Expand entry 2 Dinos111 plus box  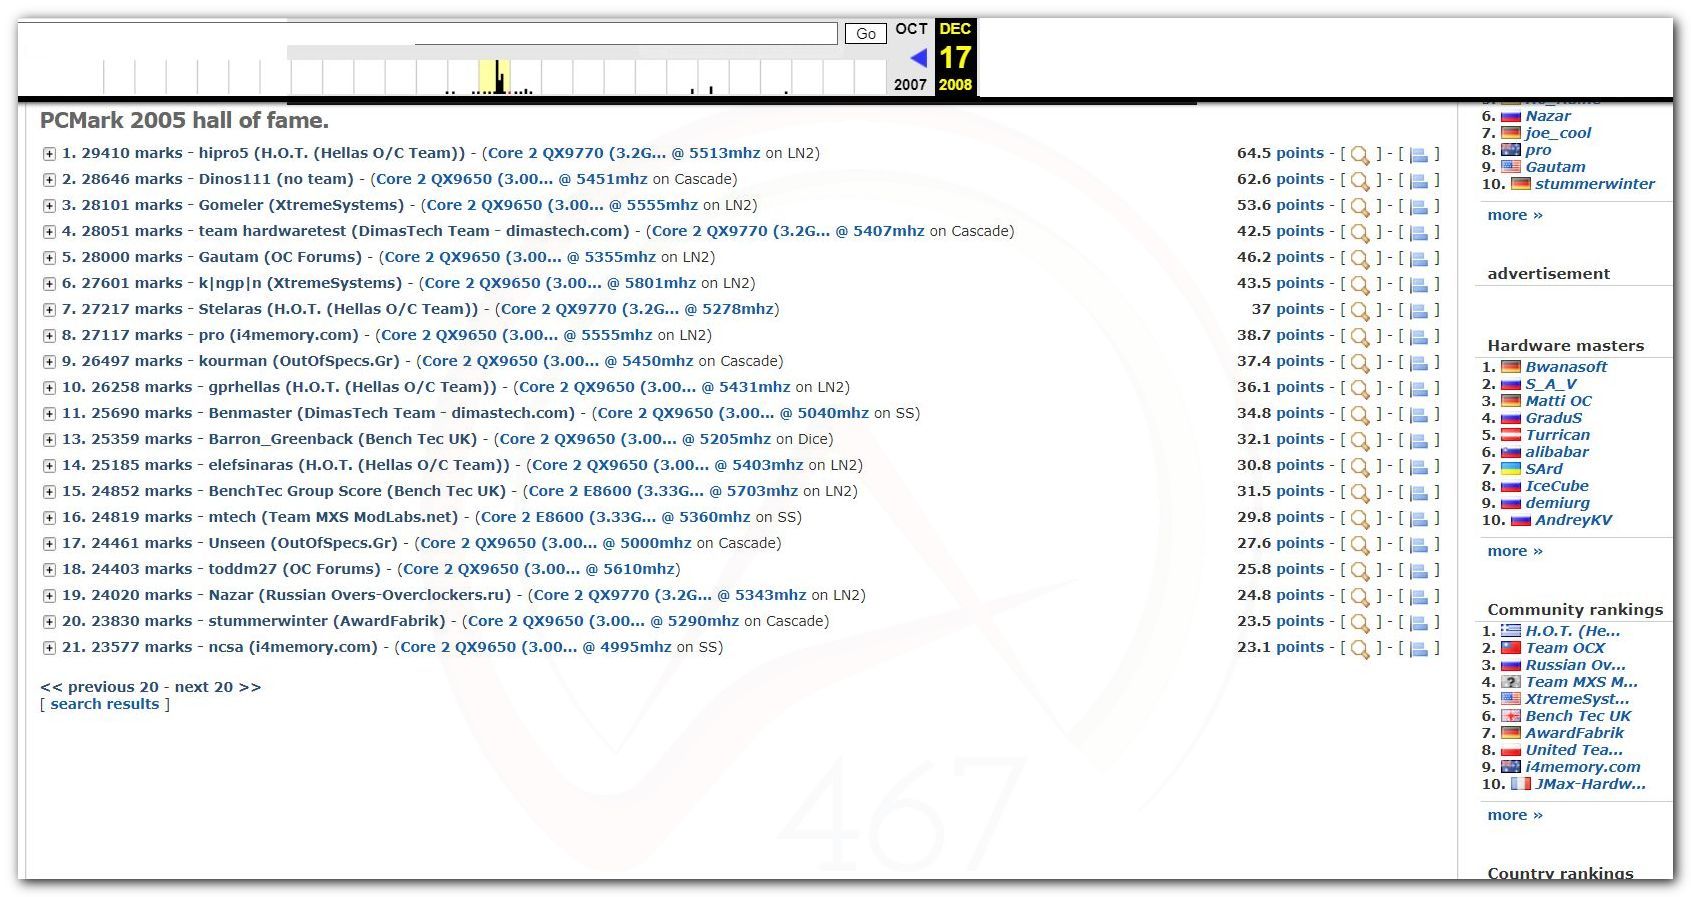coord(49,180)
